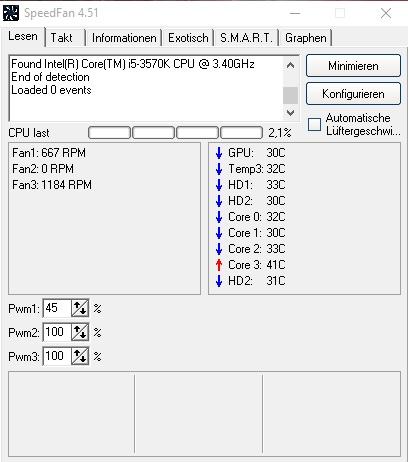Select the Fan2: 0 RPM reading
This screenshot has height=462, width=408.
point(43,169)
